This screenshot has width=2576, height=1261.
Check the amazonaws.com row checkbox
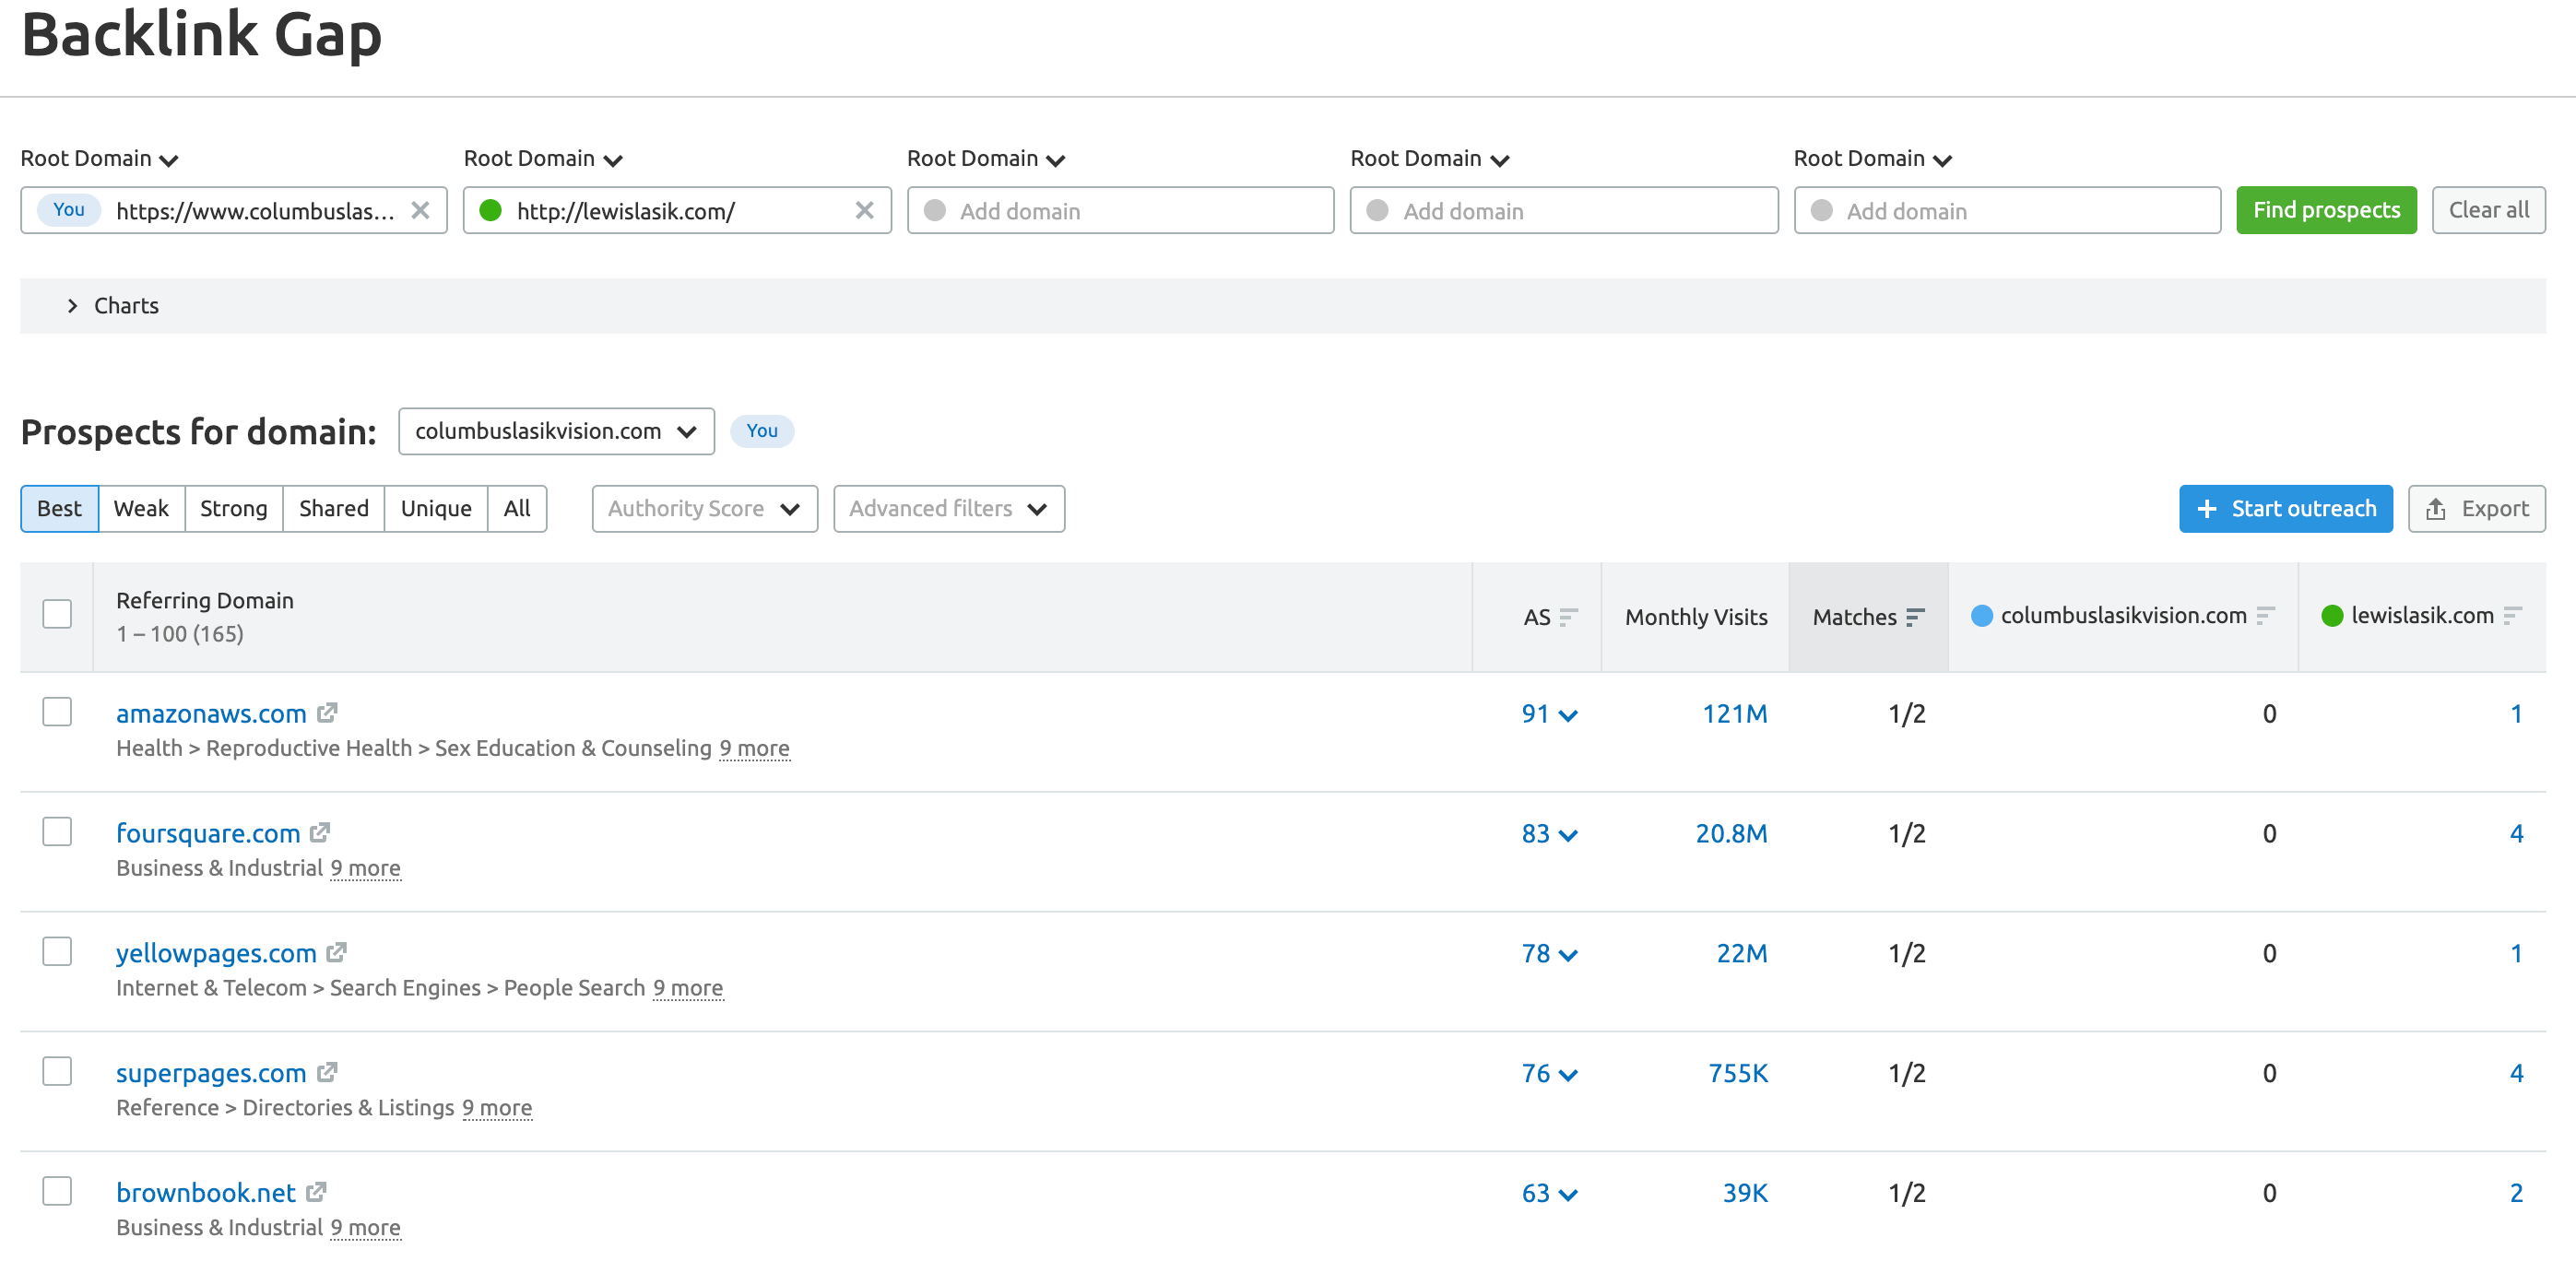click(x=57, y=712)
